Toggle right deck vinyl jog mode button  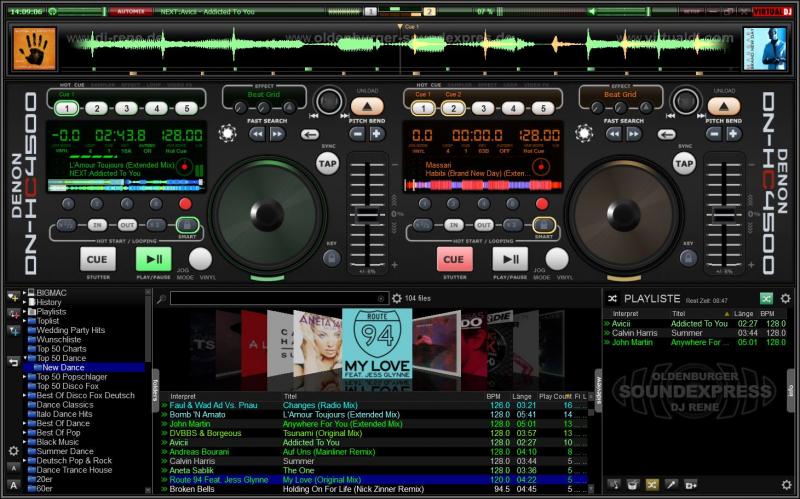tap(557, 259)
